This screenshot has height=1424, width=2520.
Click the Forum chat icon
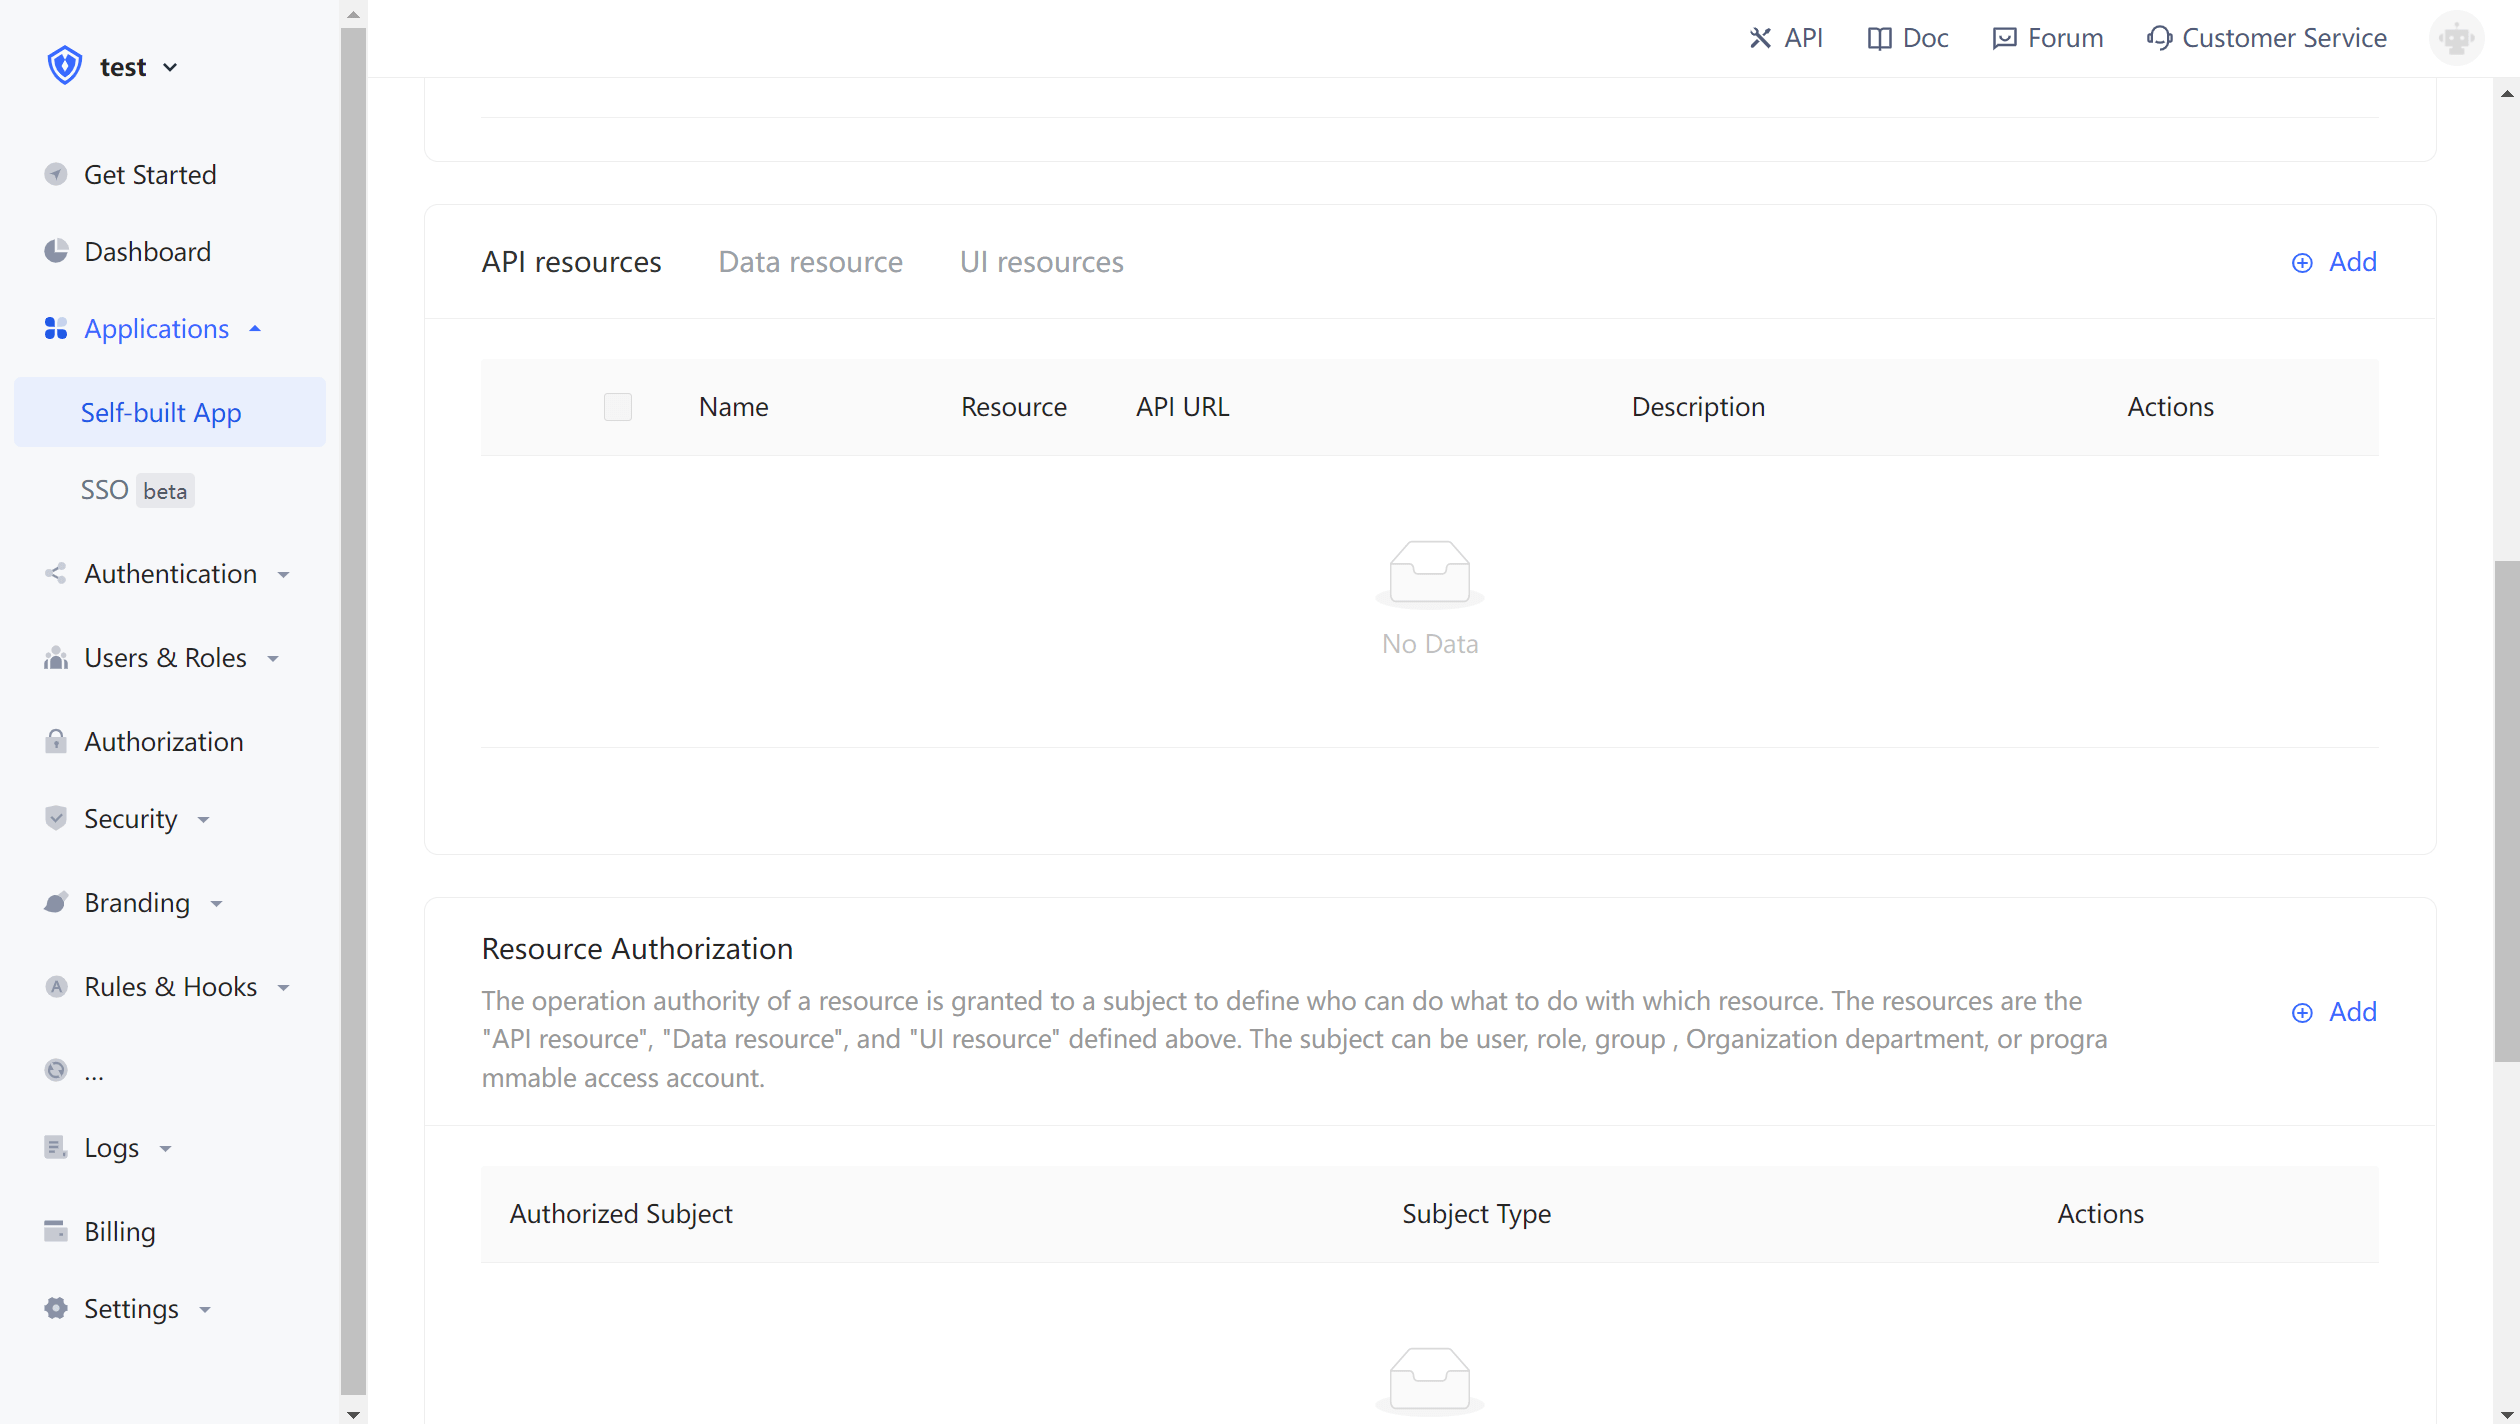coord(2004,38)
